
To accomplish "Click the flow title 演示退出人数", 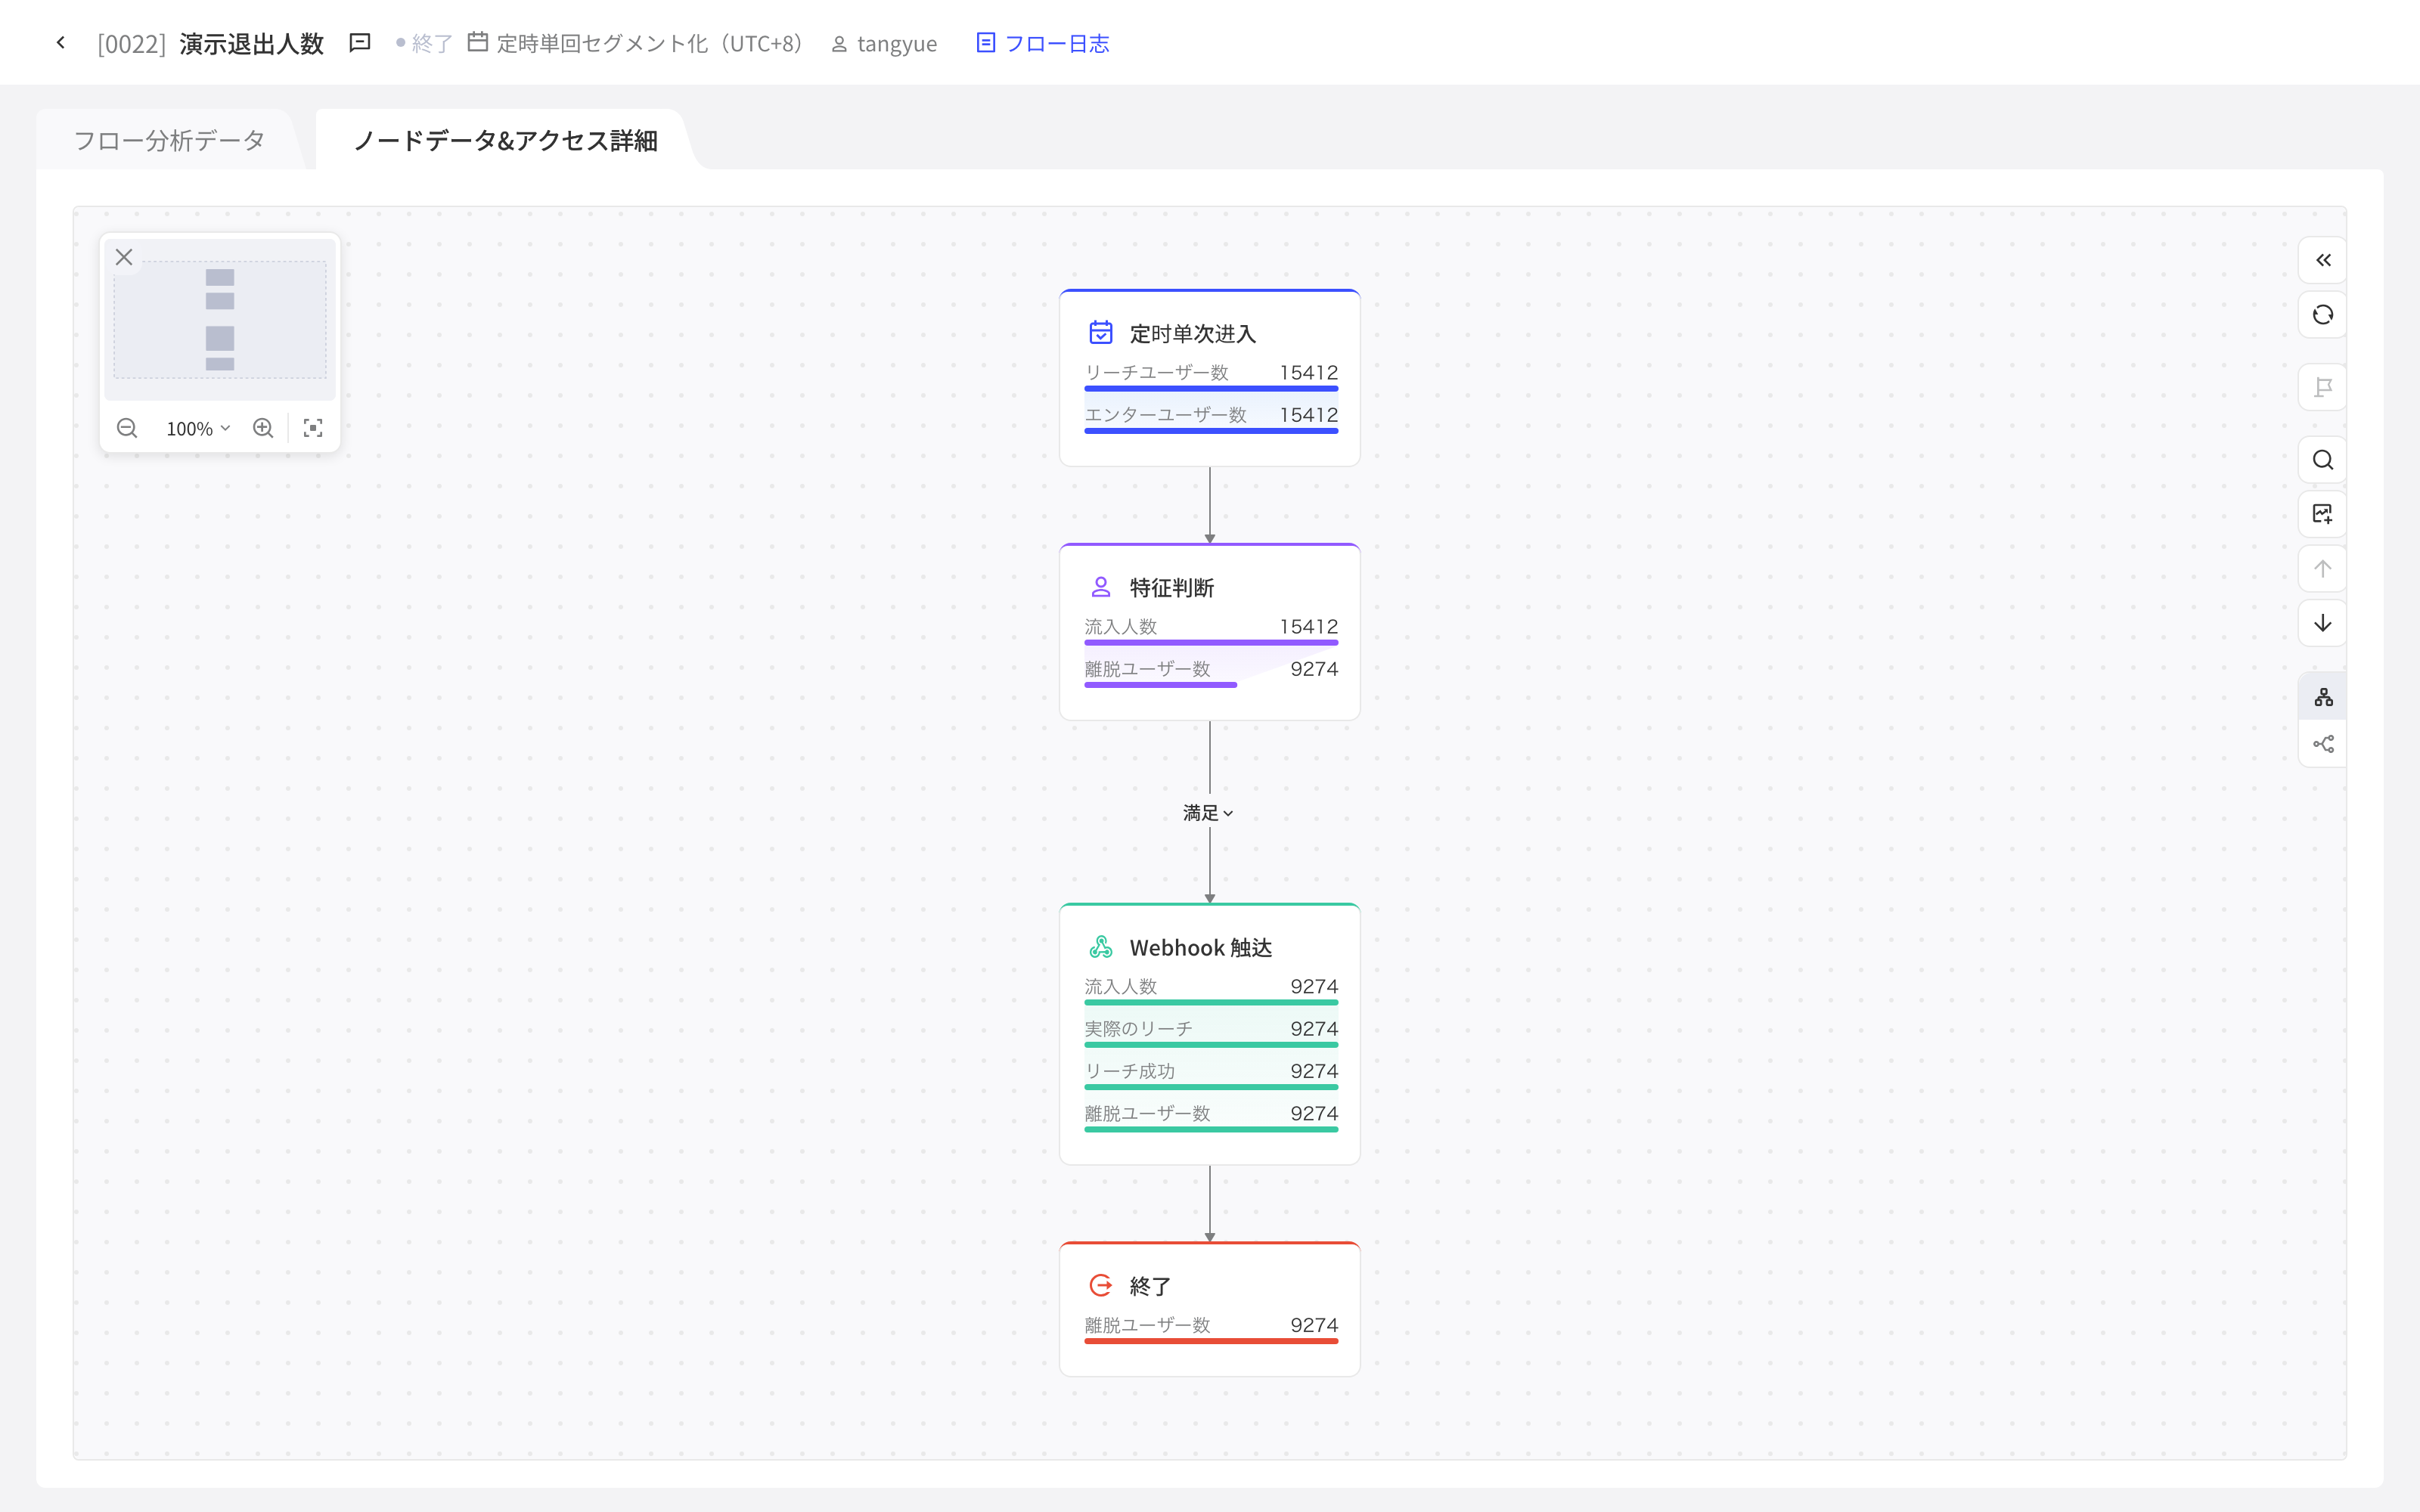I will click(x=252, y=43).
